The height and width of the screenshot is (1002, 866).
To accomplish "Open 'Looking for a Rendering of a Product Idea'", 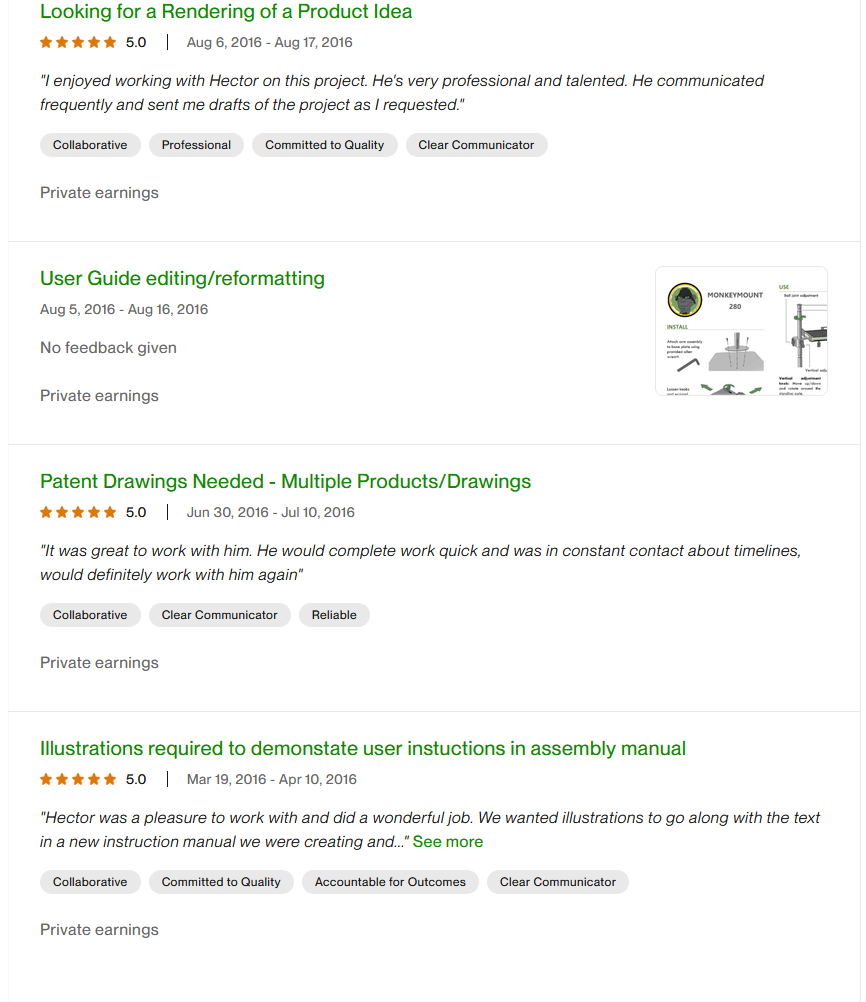I will (x=226, y=12).
